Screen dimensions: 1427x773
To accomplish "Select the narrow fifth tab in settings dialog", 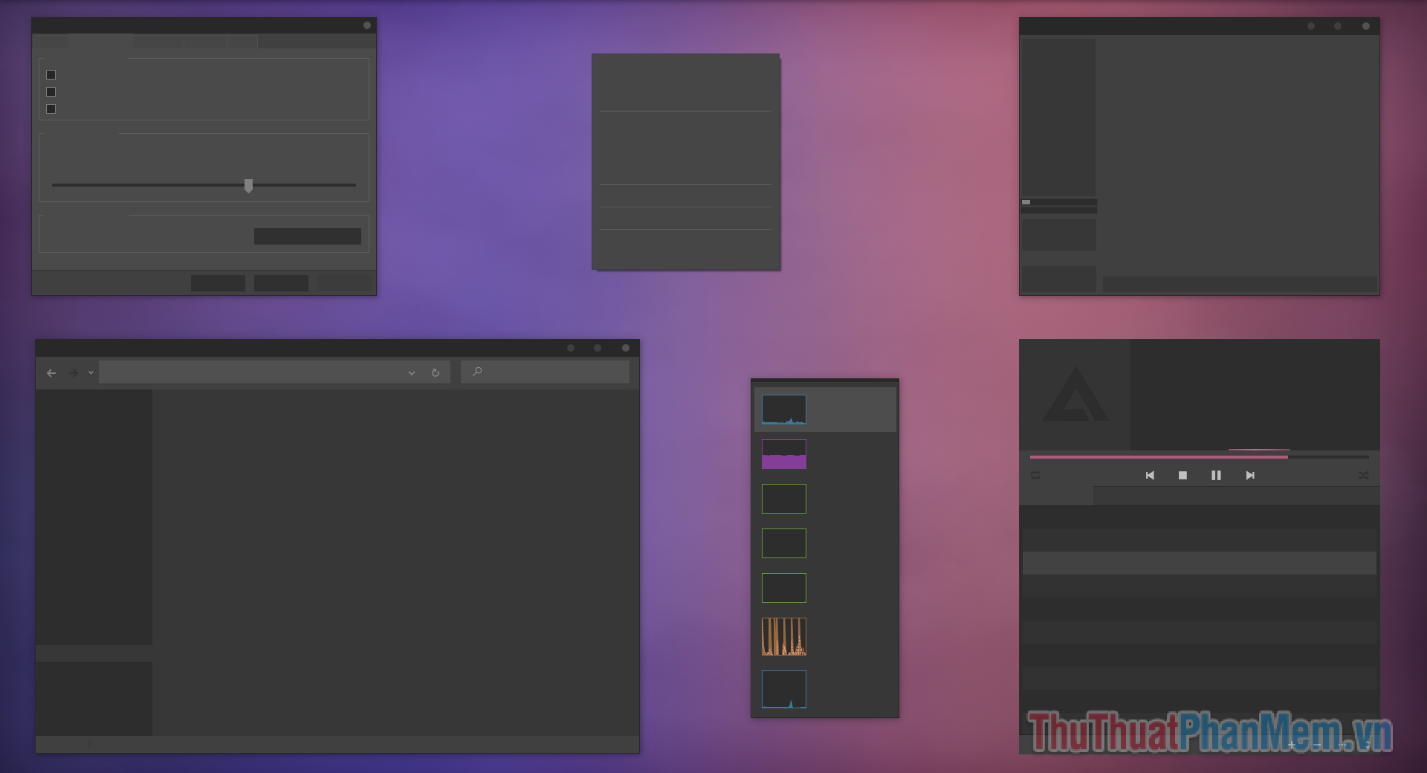I will point(242,42).
